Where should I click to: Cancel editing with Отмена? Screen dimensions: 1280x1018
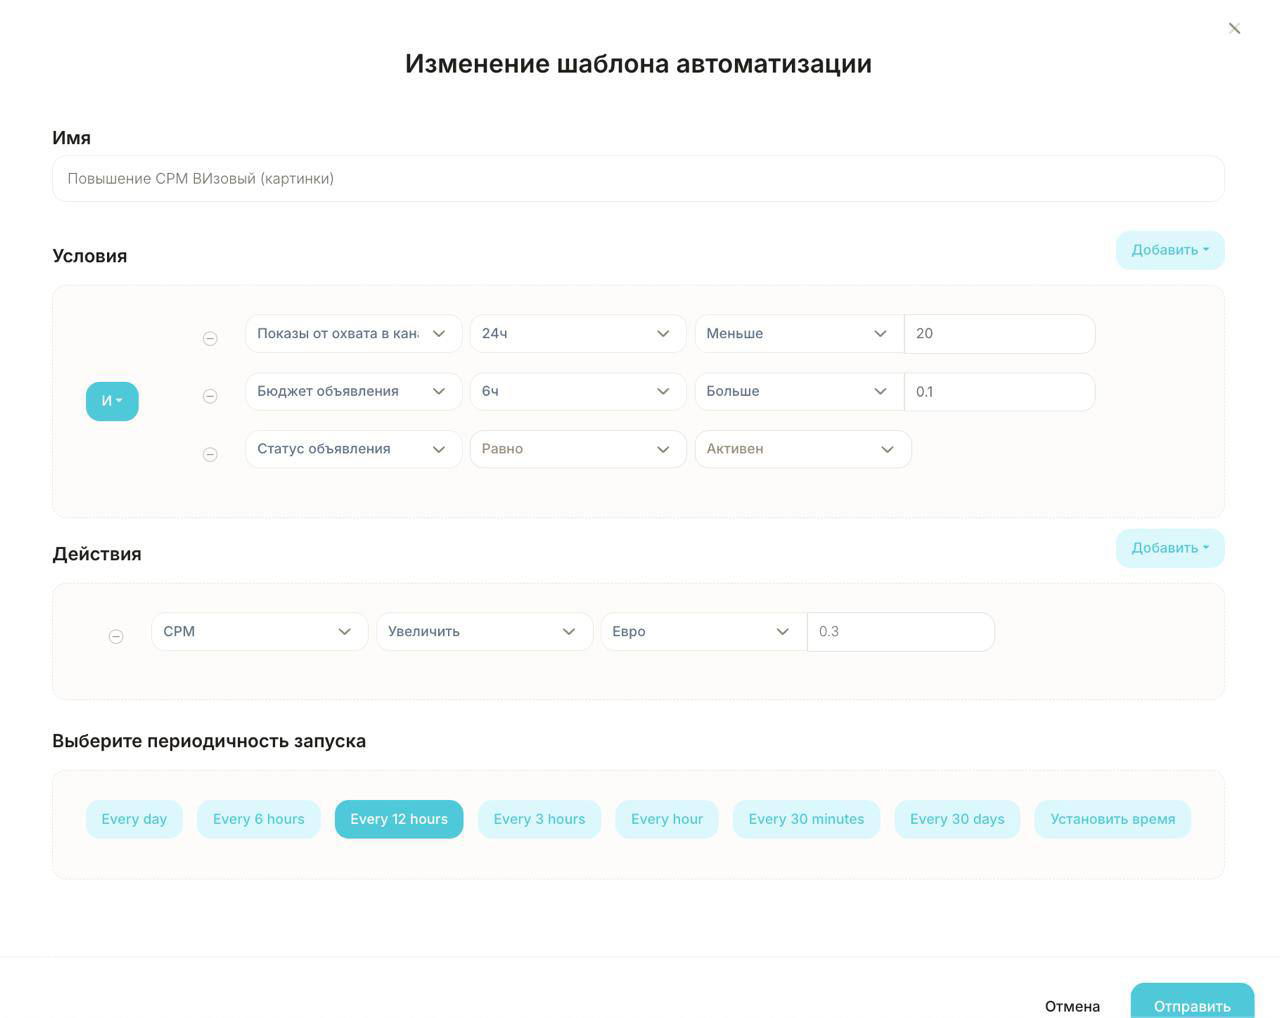1071,1005
